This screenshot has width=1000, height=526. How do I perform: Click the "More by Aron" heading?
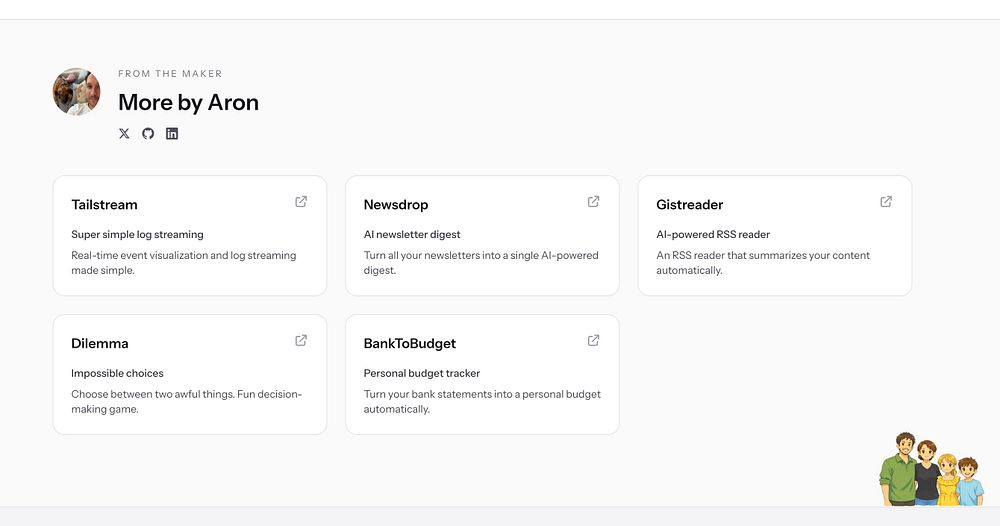point(188,102)
